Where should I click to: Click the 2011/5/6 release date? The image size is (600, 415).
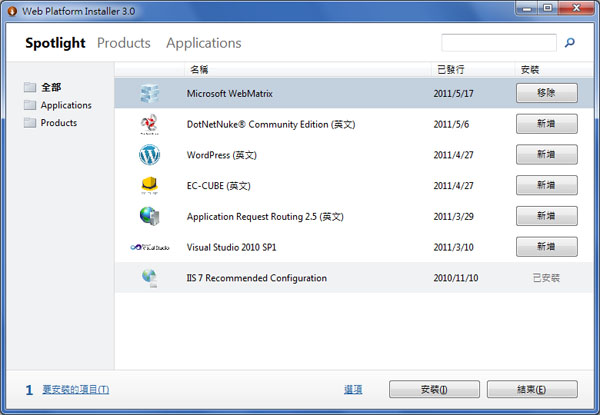pos(451,125)
